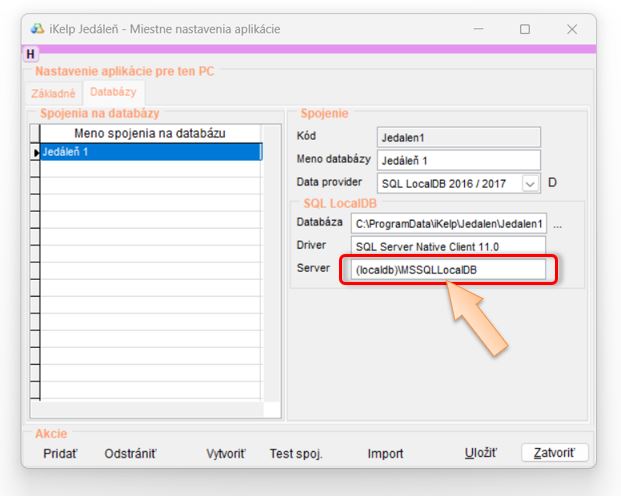Click the Driver text field

[x=448, y=246]
